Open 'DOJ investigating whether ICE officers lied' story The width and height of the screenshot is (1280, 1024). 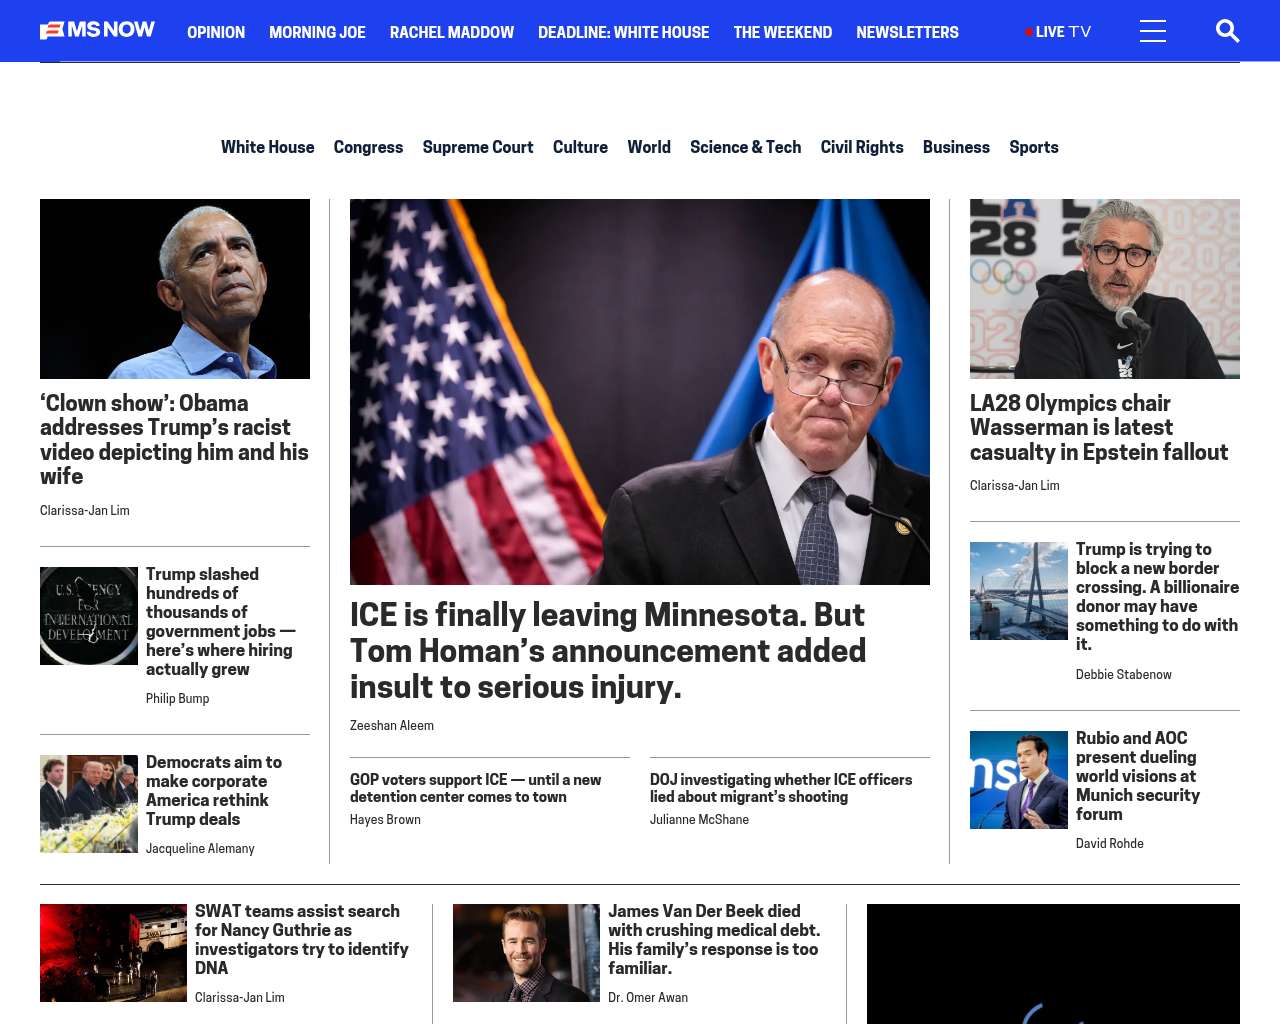click(781, 788)
